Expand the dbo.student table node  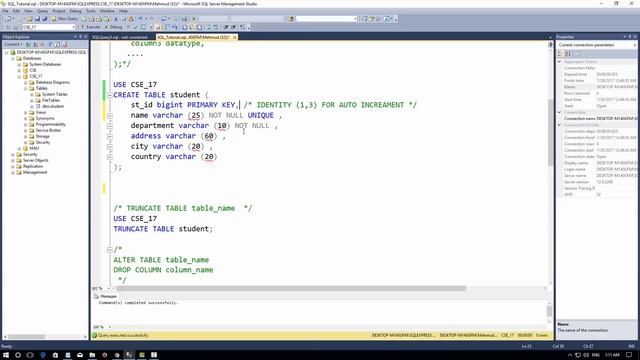click(x=32, y=106)
